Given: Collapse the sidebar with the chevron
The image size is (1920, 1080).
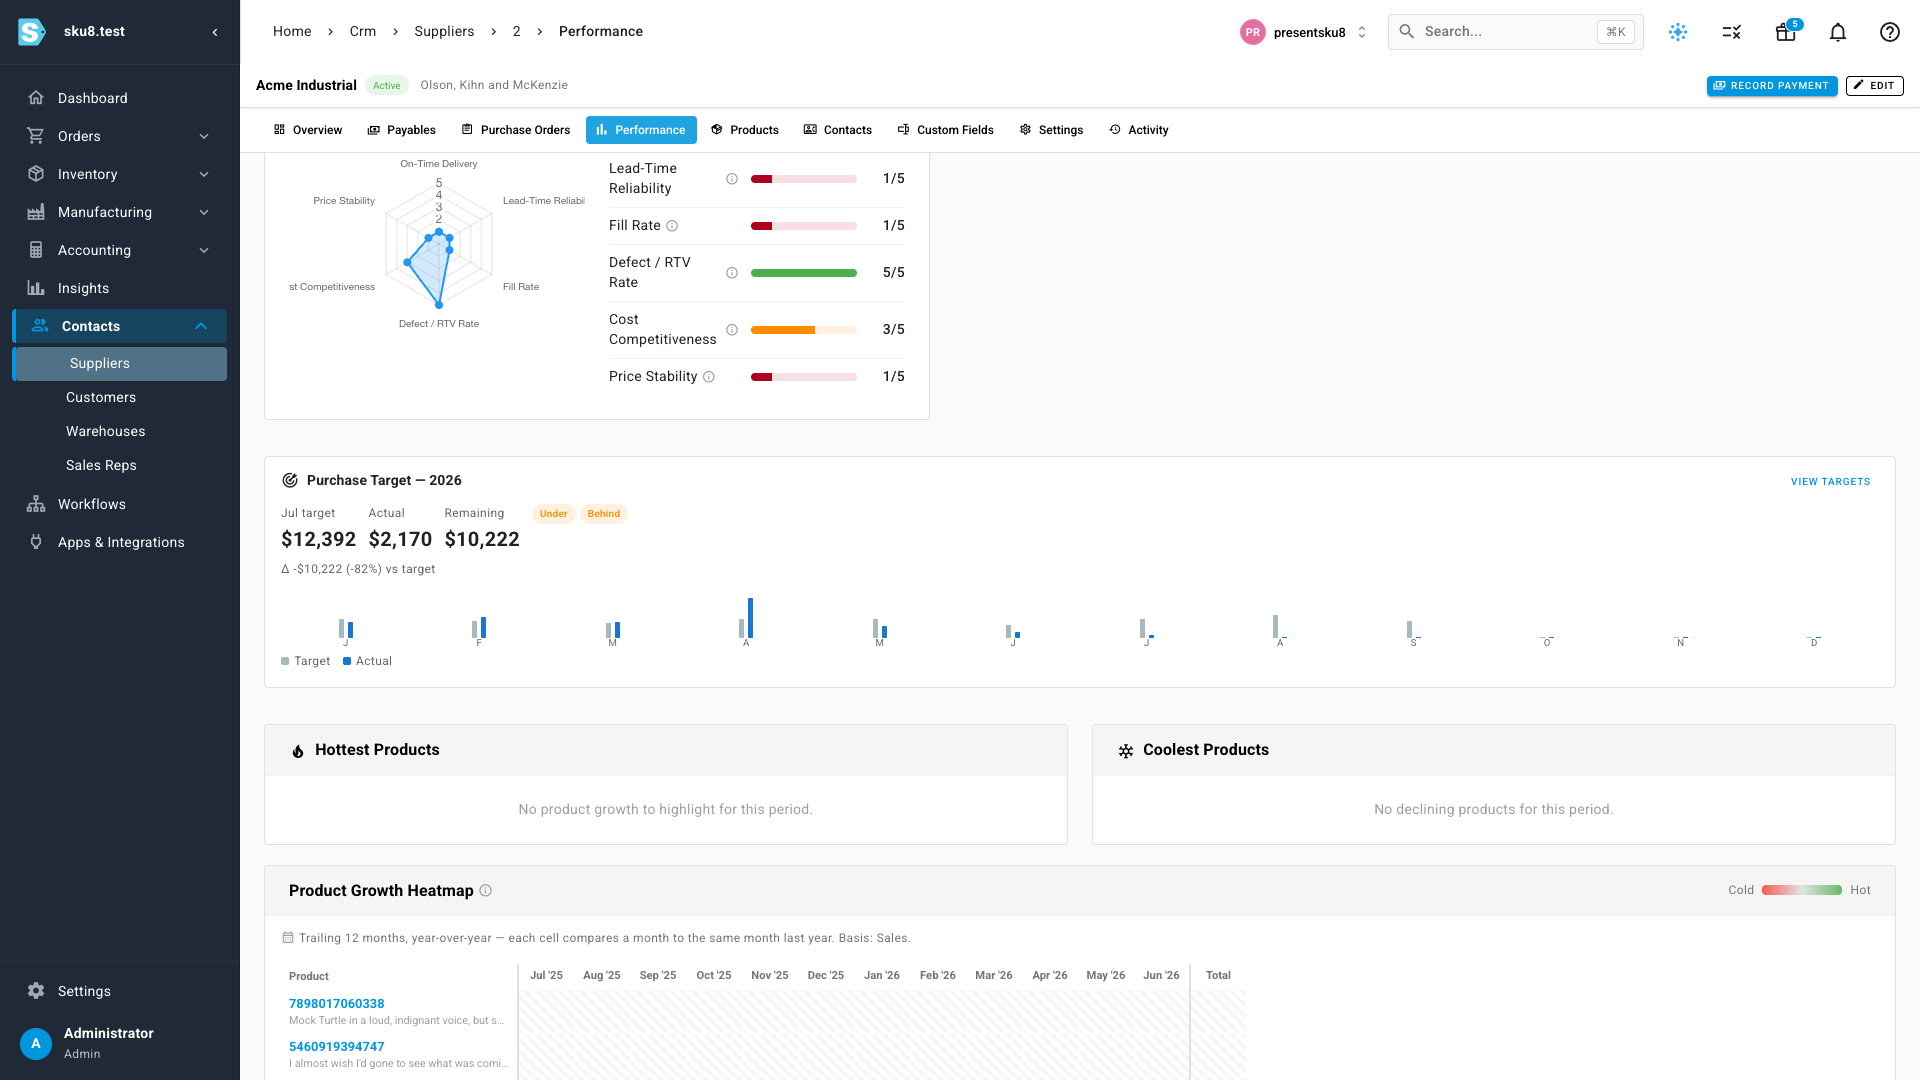Looking at the screenshot, I should point(215,32).
